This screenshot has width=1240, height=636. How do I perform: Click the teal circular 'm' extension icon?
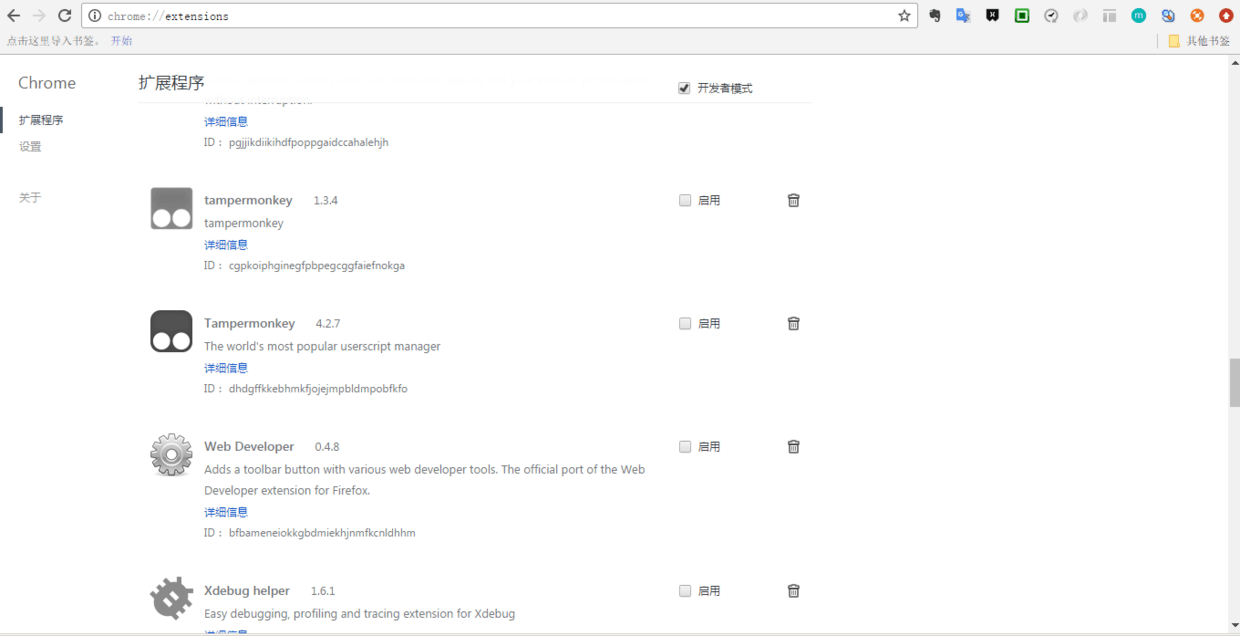click(1139, 16)
